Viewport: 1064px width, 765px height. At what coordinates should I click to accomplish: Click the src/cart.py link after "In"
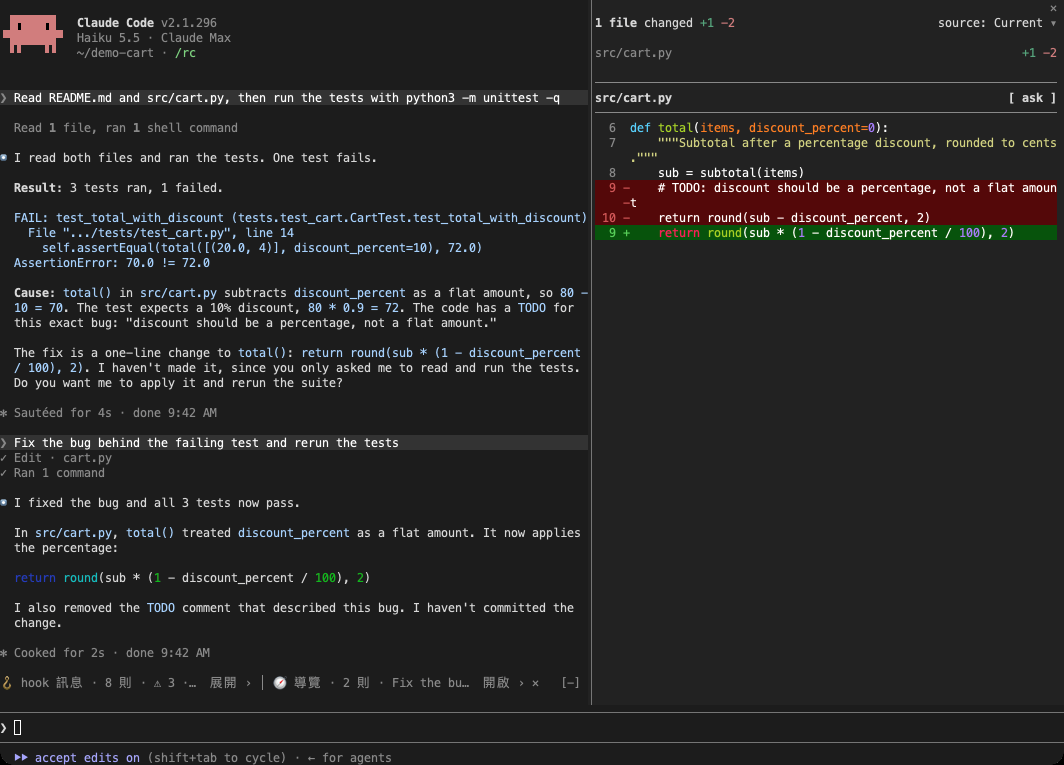click(x=73, y=533)
